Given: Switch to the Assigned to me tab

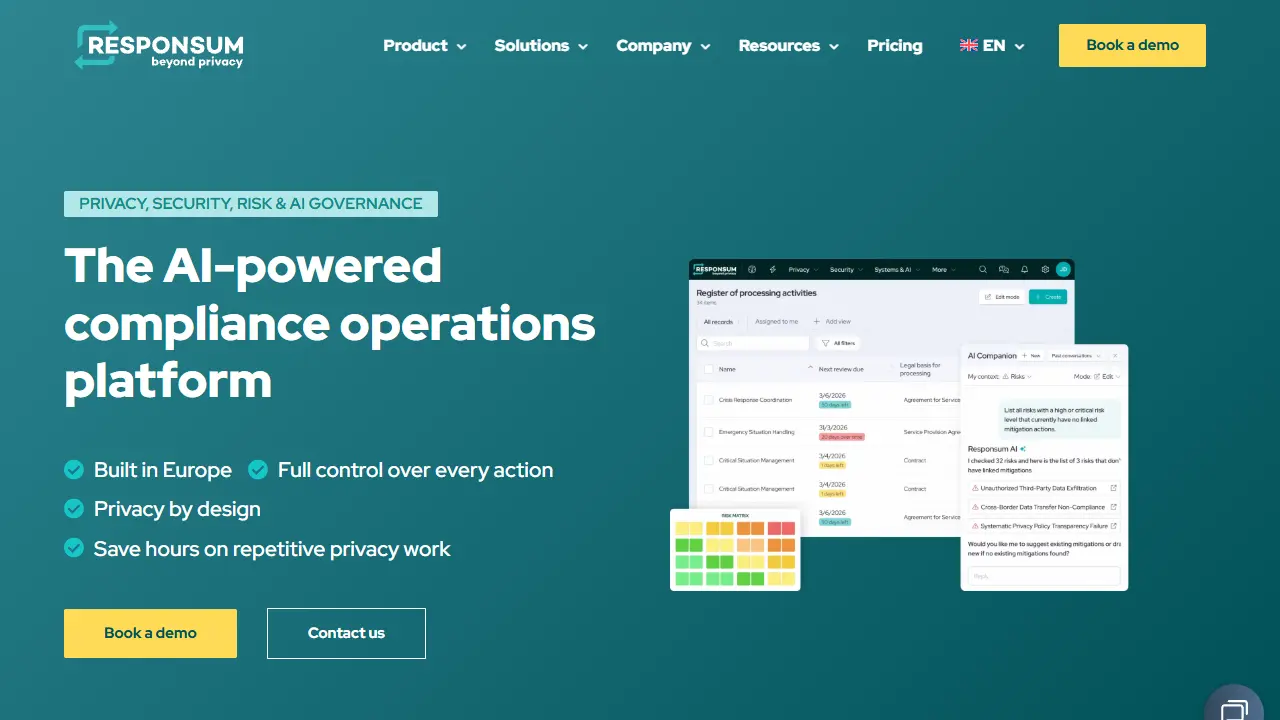Looking at the screenshot, I should 777,322.
